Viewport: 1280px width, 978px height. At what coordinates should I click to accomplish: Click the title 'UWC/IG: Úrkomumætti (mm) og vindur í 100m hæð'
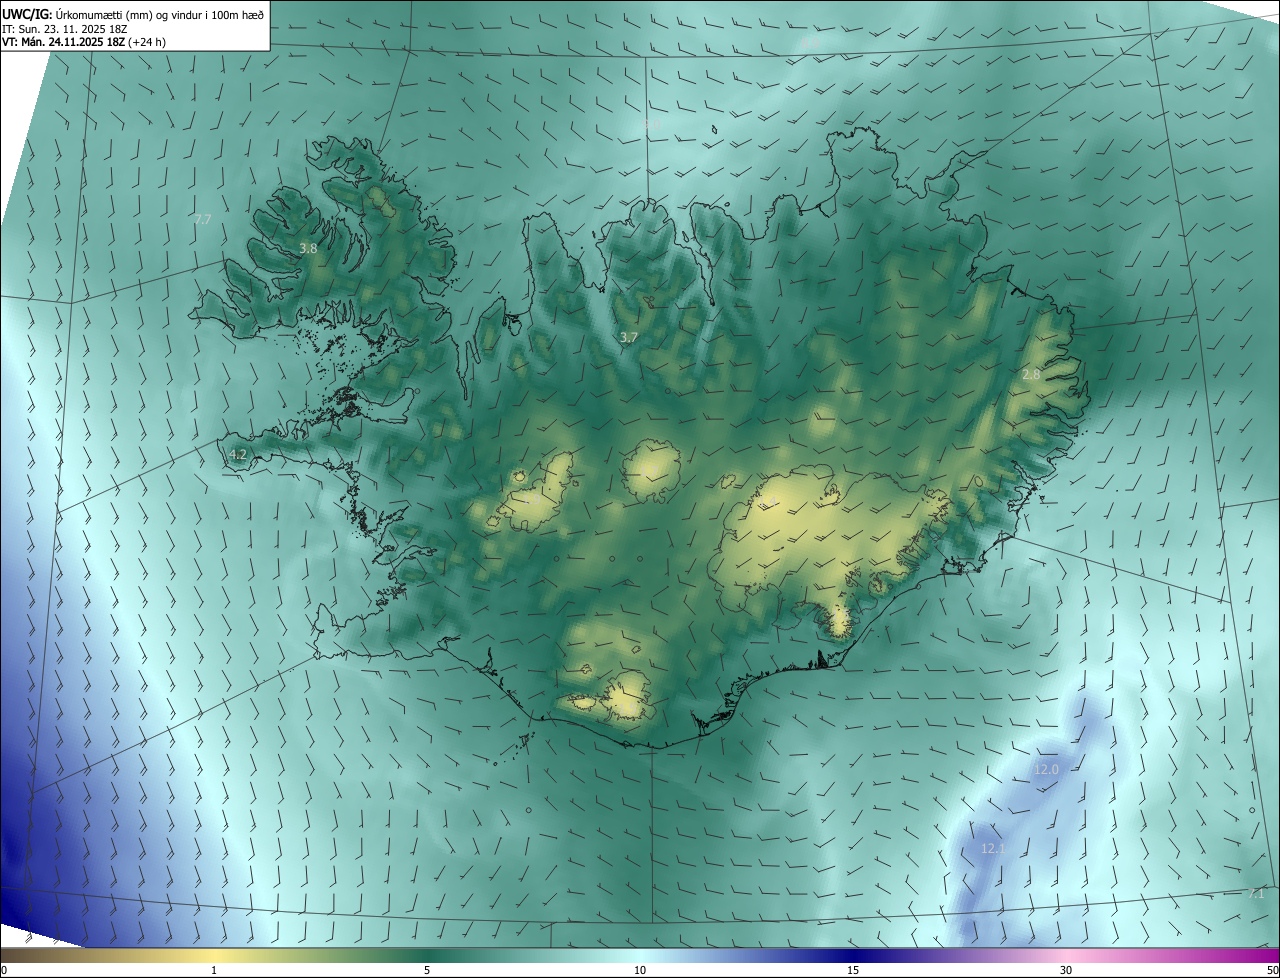(133, 14)
